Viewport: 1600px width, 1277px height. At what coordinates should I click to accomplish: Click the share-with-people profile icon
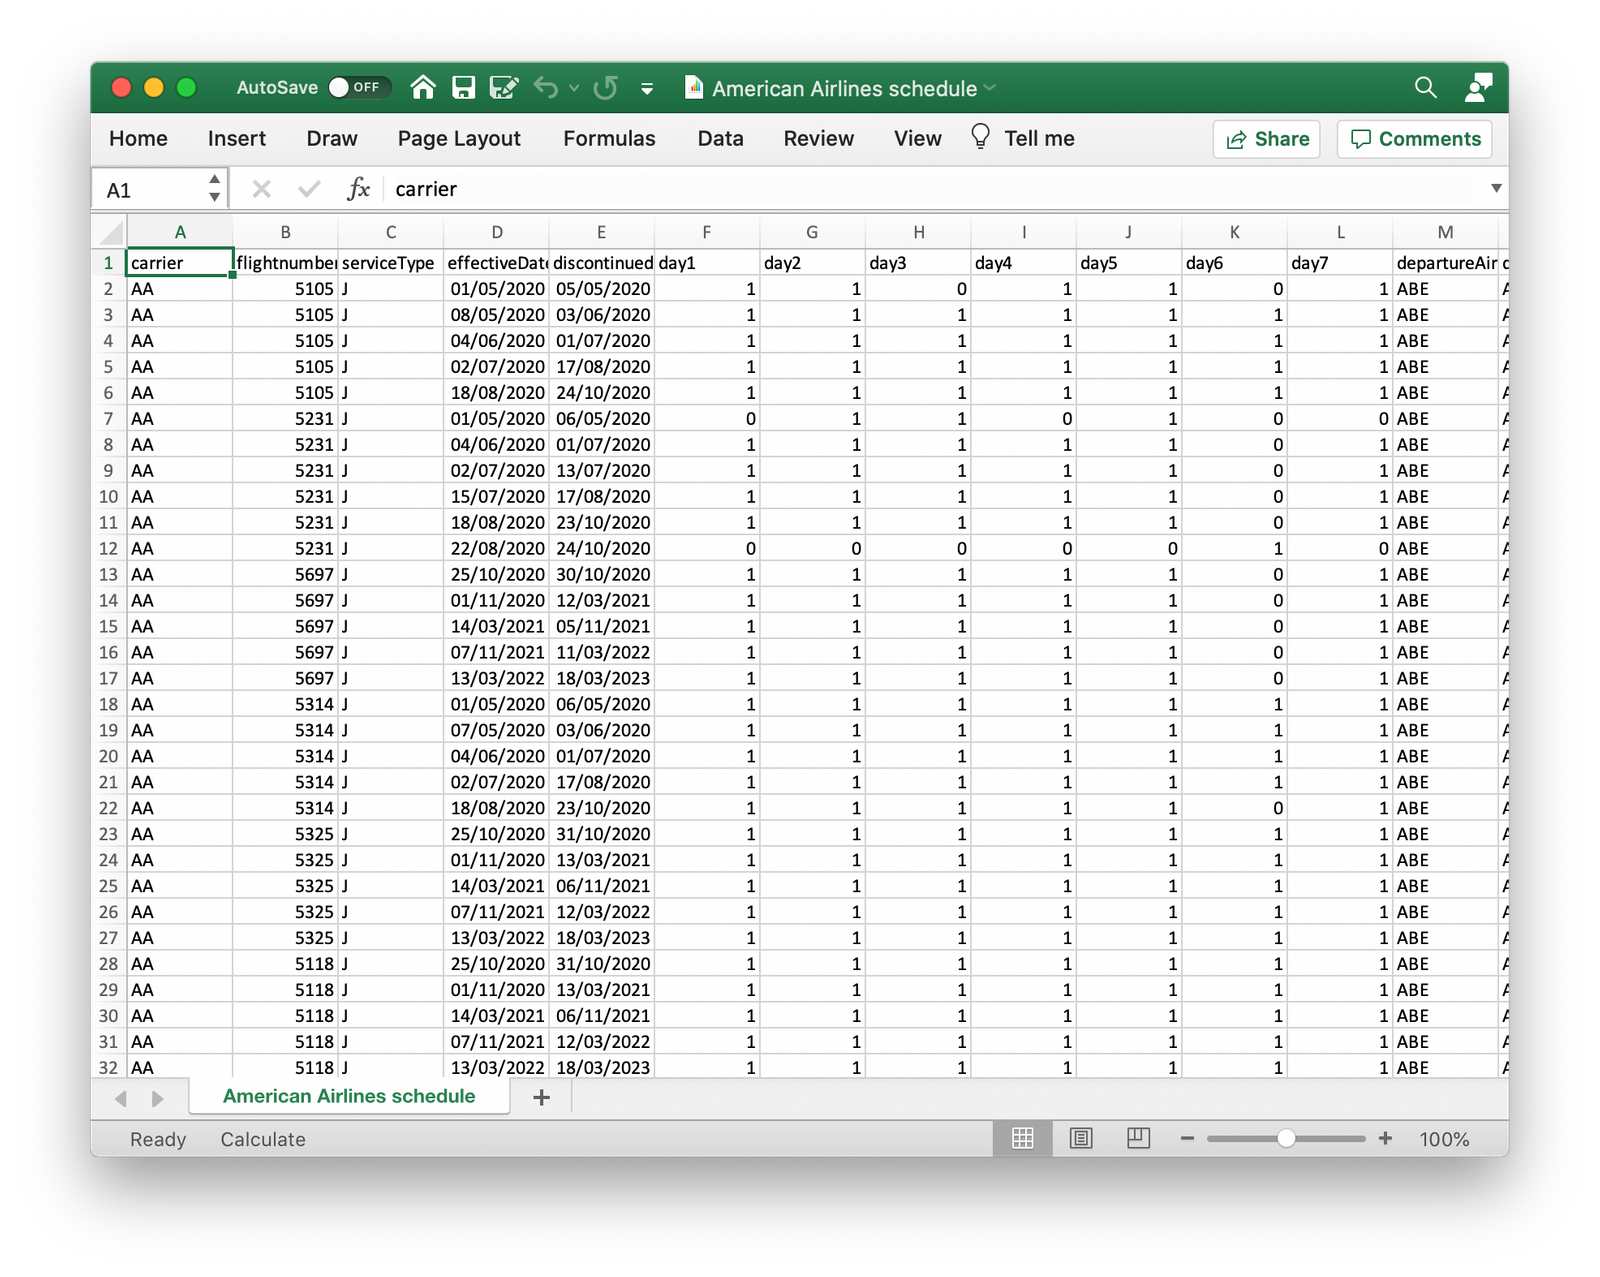click(x=1477, y=88)
